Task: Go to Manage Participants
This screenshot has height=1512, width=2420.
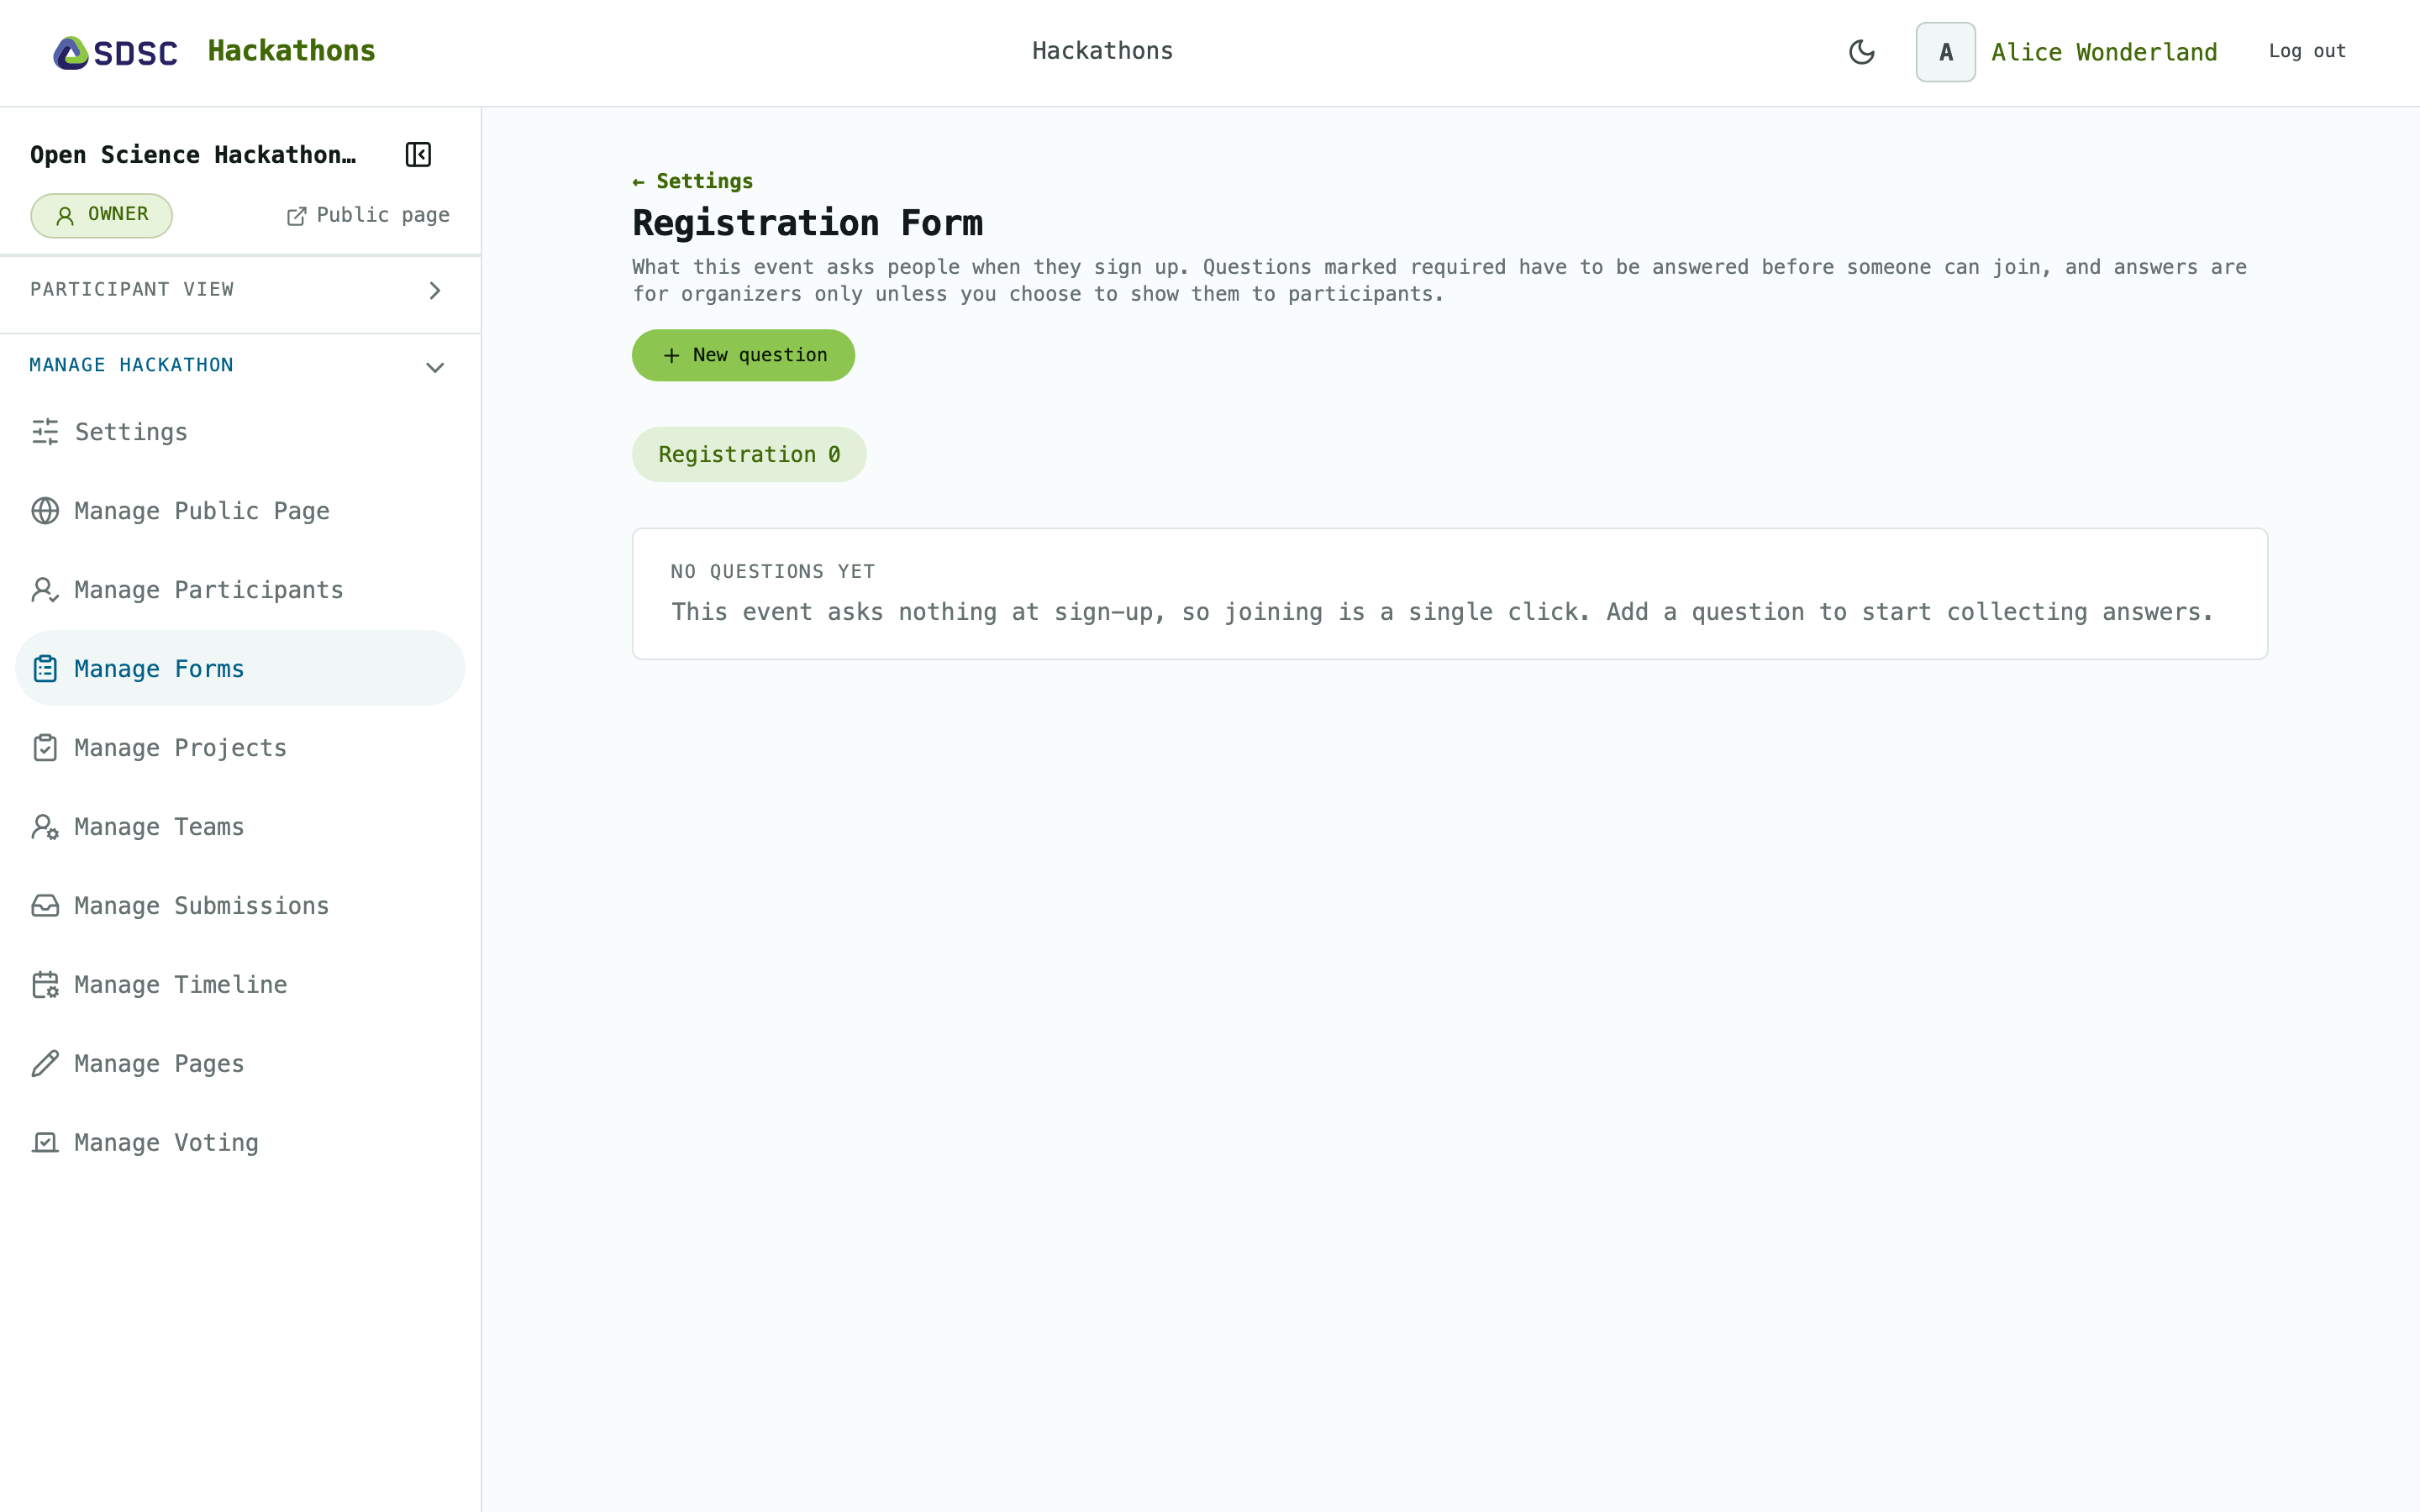Action: 240,590
